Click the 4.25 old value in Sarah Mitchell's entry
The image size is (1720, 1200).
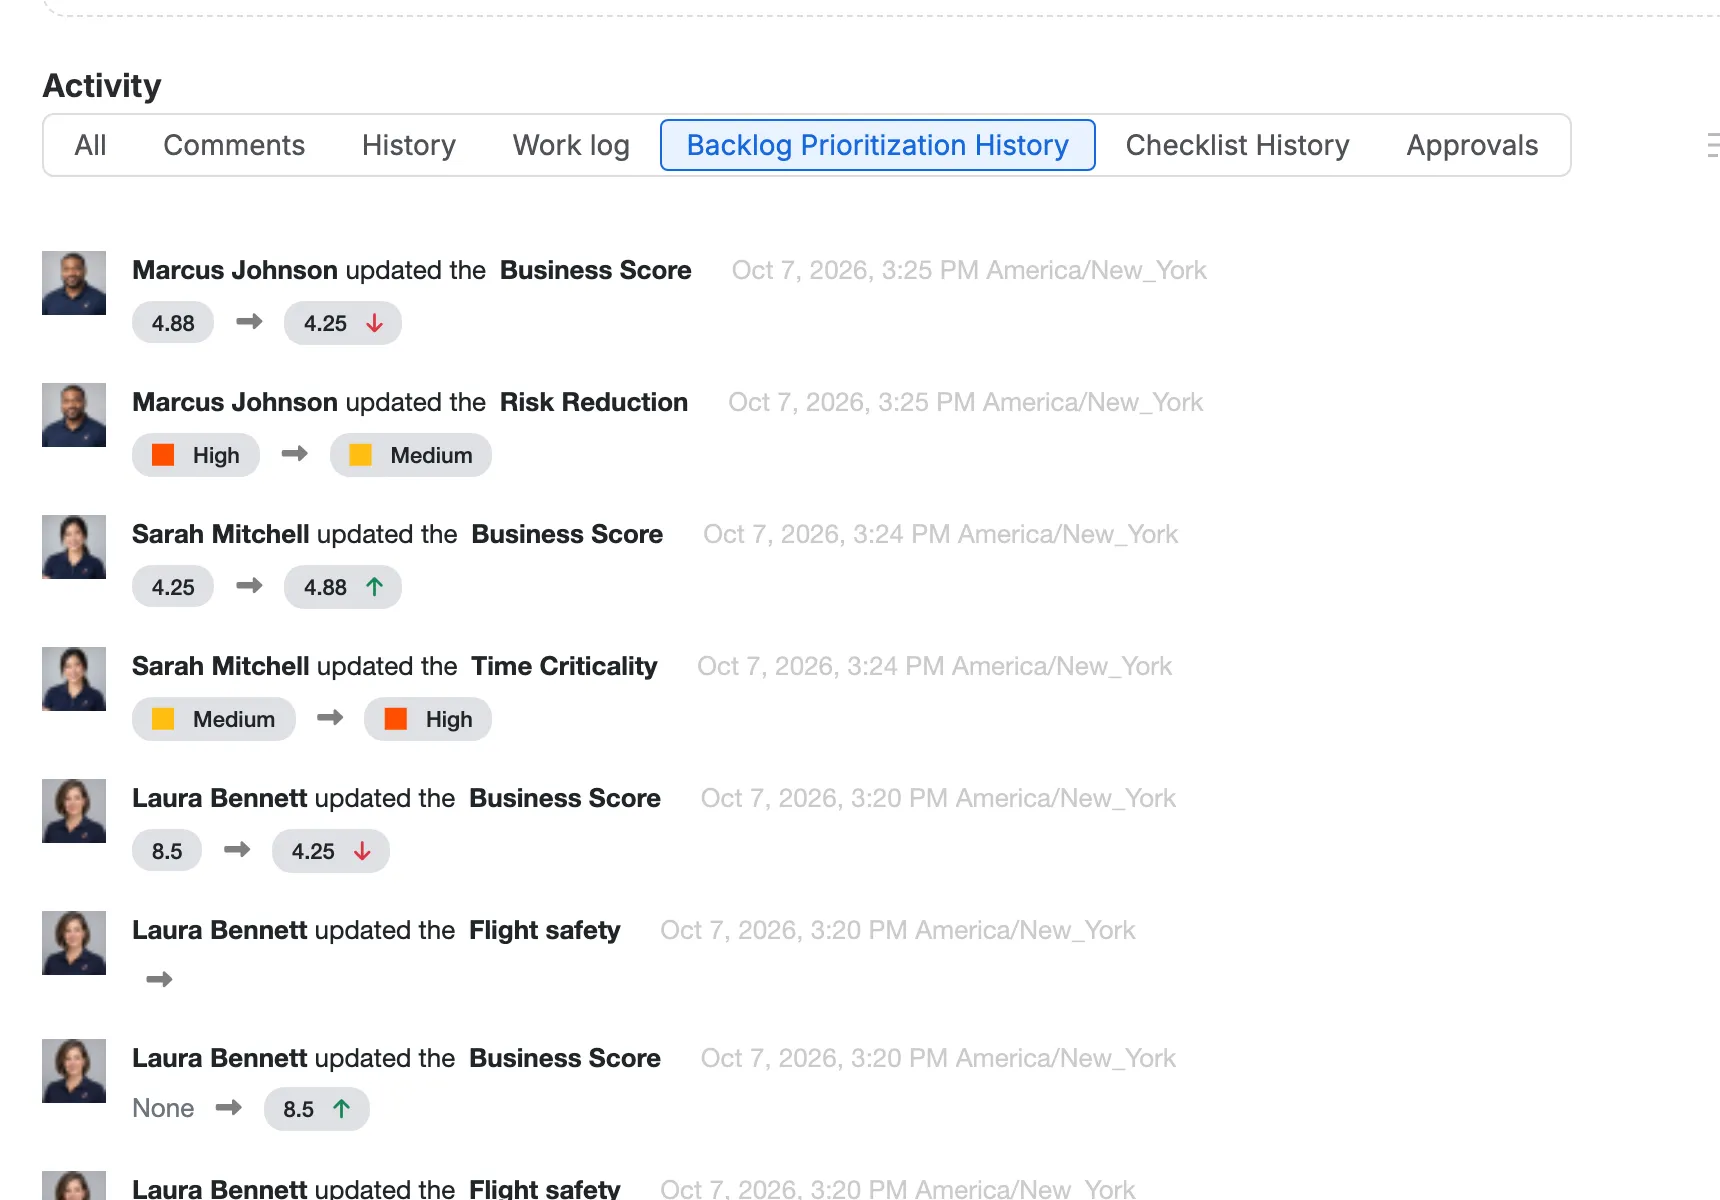click(173, 587)
